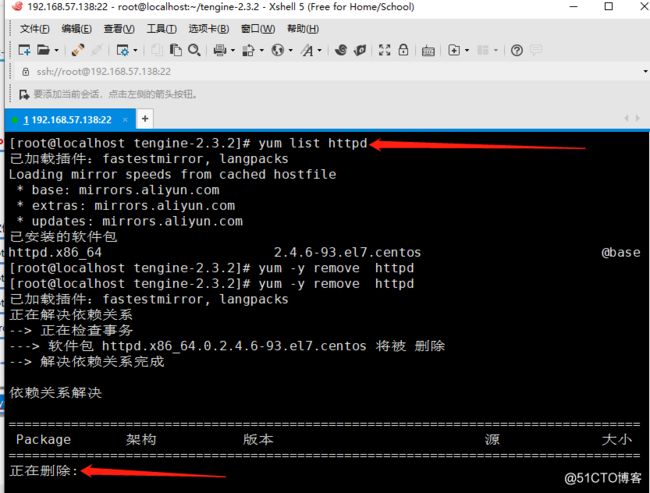
Task: Click the '@base' repository text
Action: click(621, 253)
